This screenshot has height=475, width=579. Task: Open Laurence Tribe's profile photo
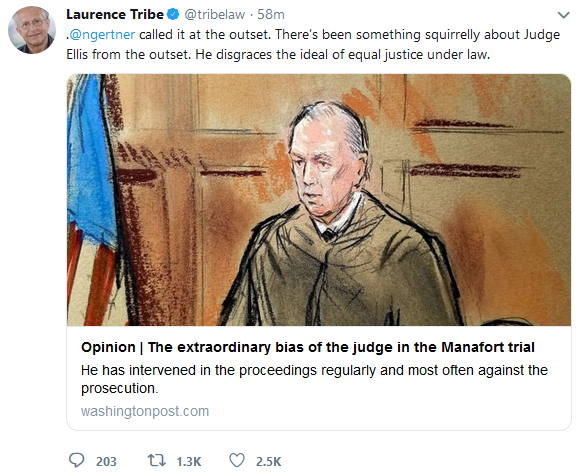coord(32,30)
